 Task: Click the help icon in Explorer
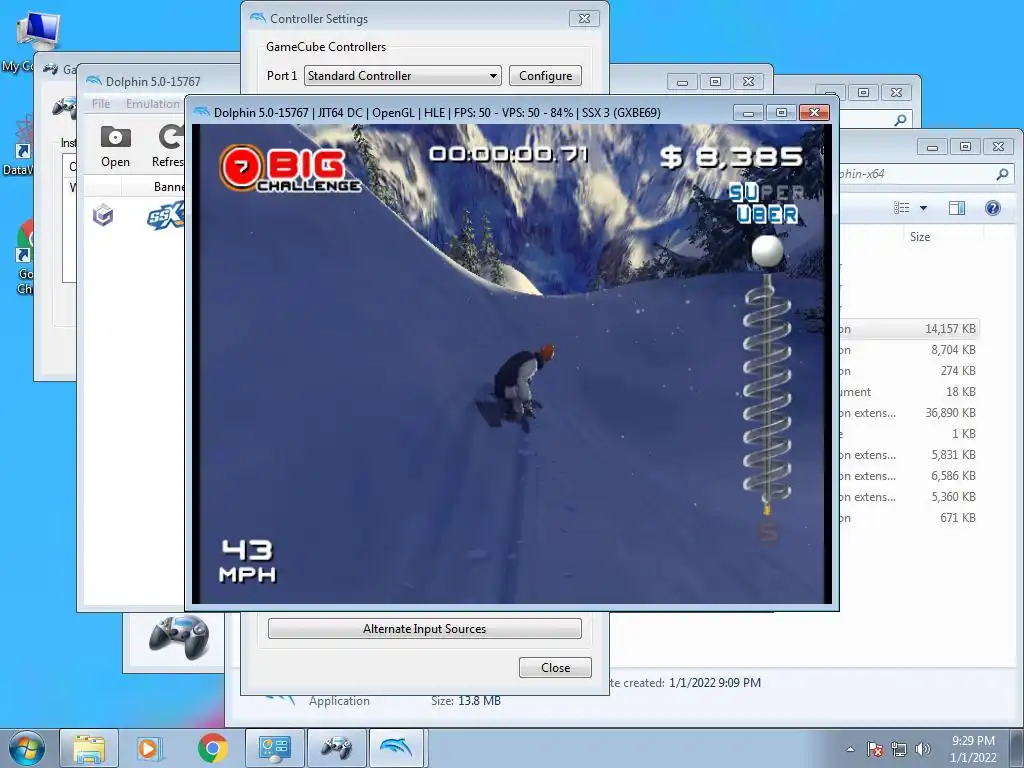click(x=993, y=208)
